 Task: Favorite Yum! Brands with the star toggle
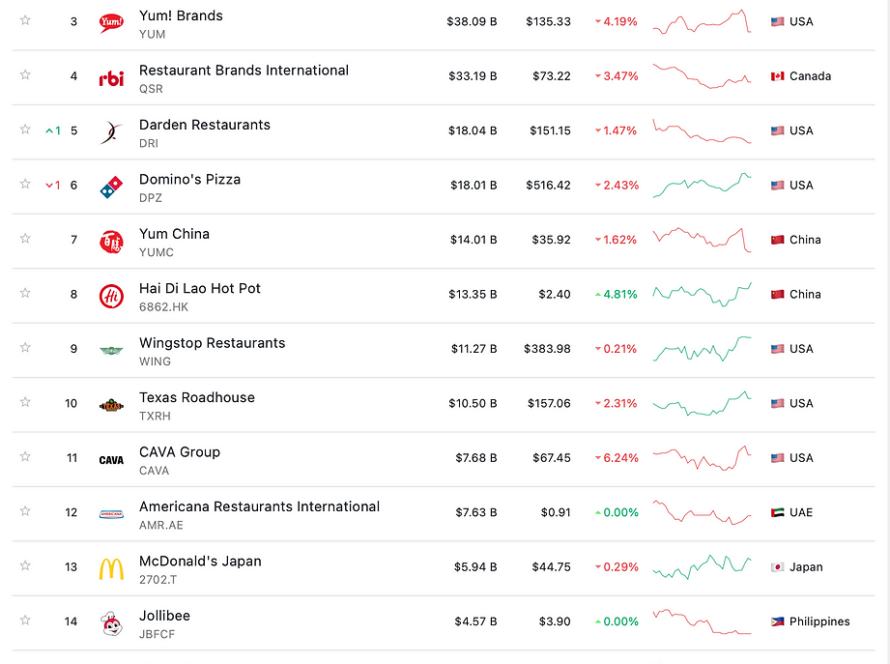tap(25, 20)
